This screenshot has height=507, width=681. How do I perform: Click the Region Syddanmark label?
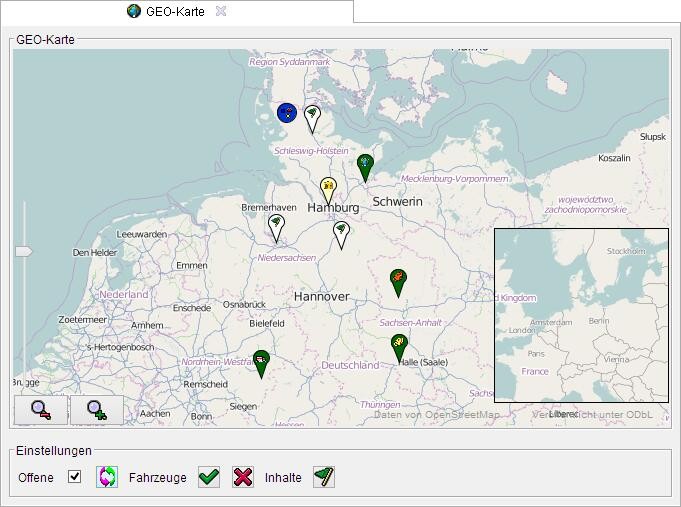(x=289, y=62)
